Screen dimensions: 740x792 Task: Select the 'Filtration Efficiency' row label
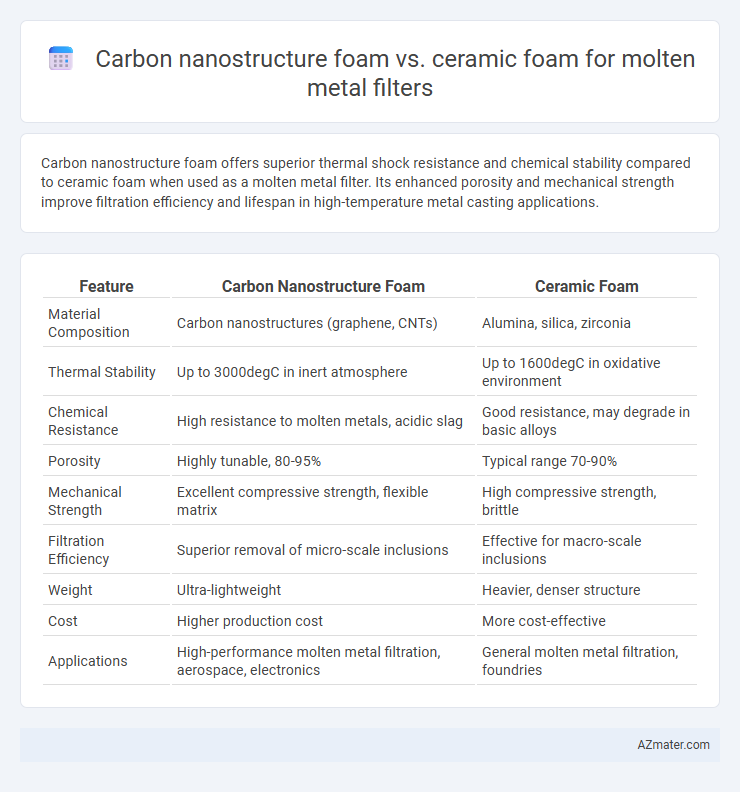(79, 550)
